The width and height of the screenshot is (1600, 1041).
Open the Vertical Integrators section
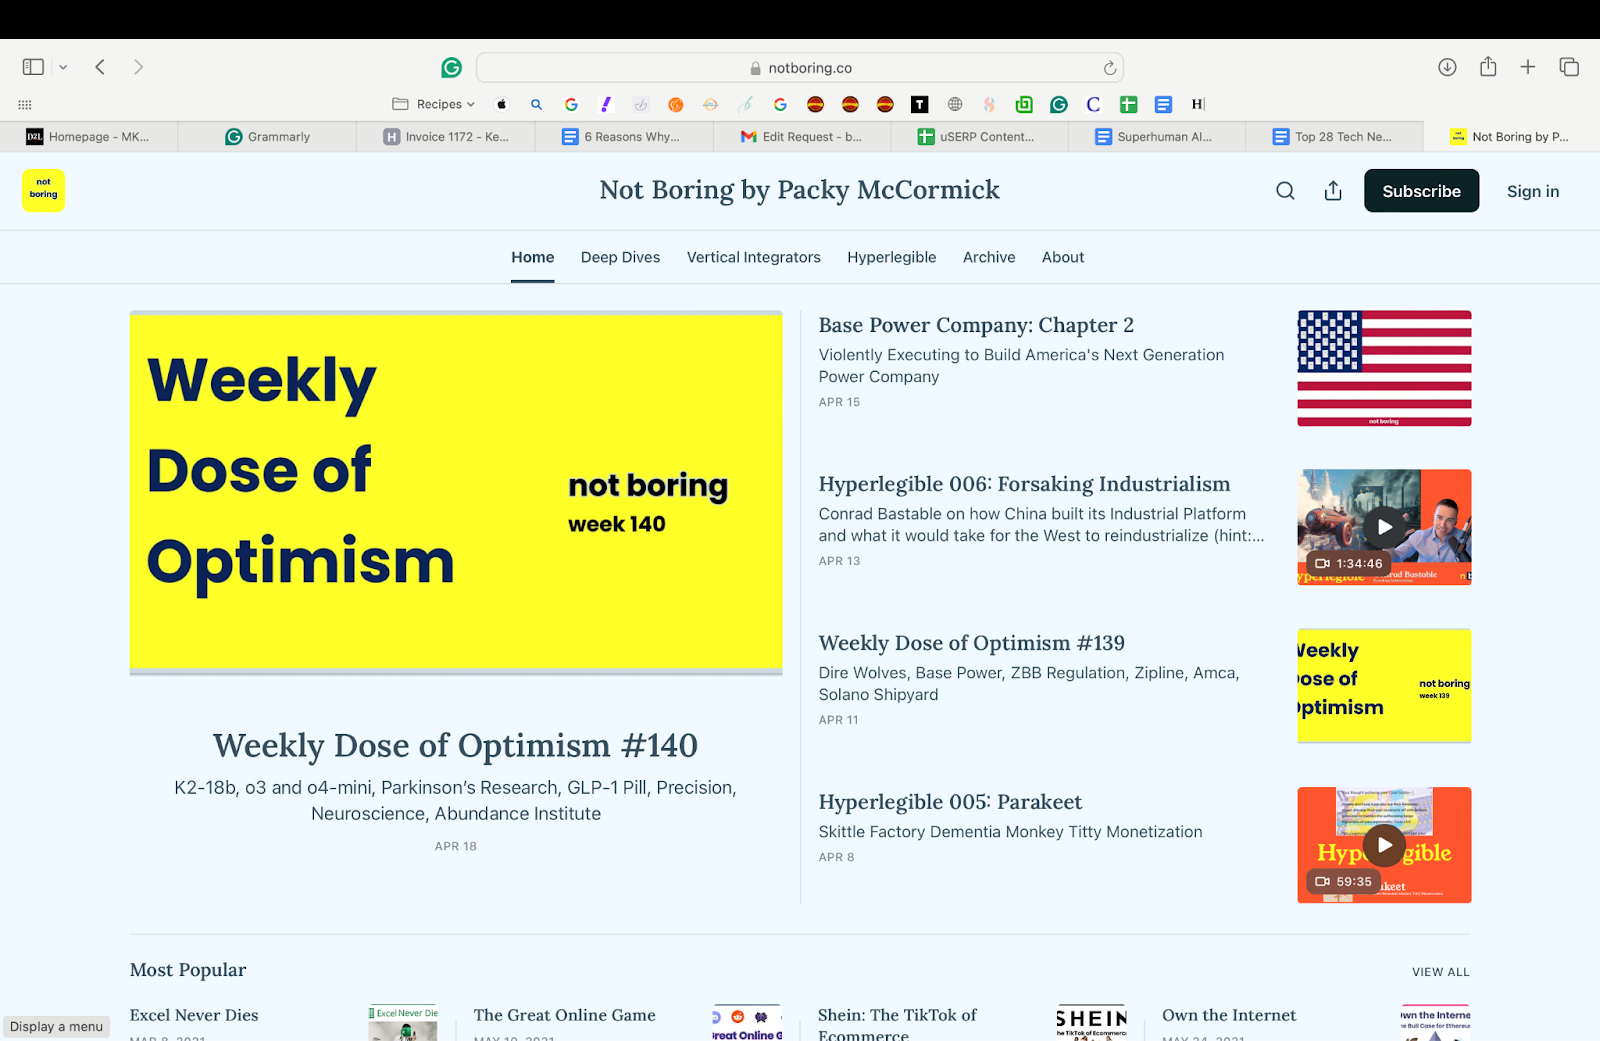click(754, 257)
